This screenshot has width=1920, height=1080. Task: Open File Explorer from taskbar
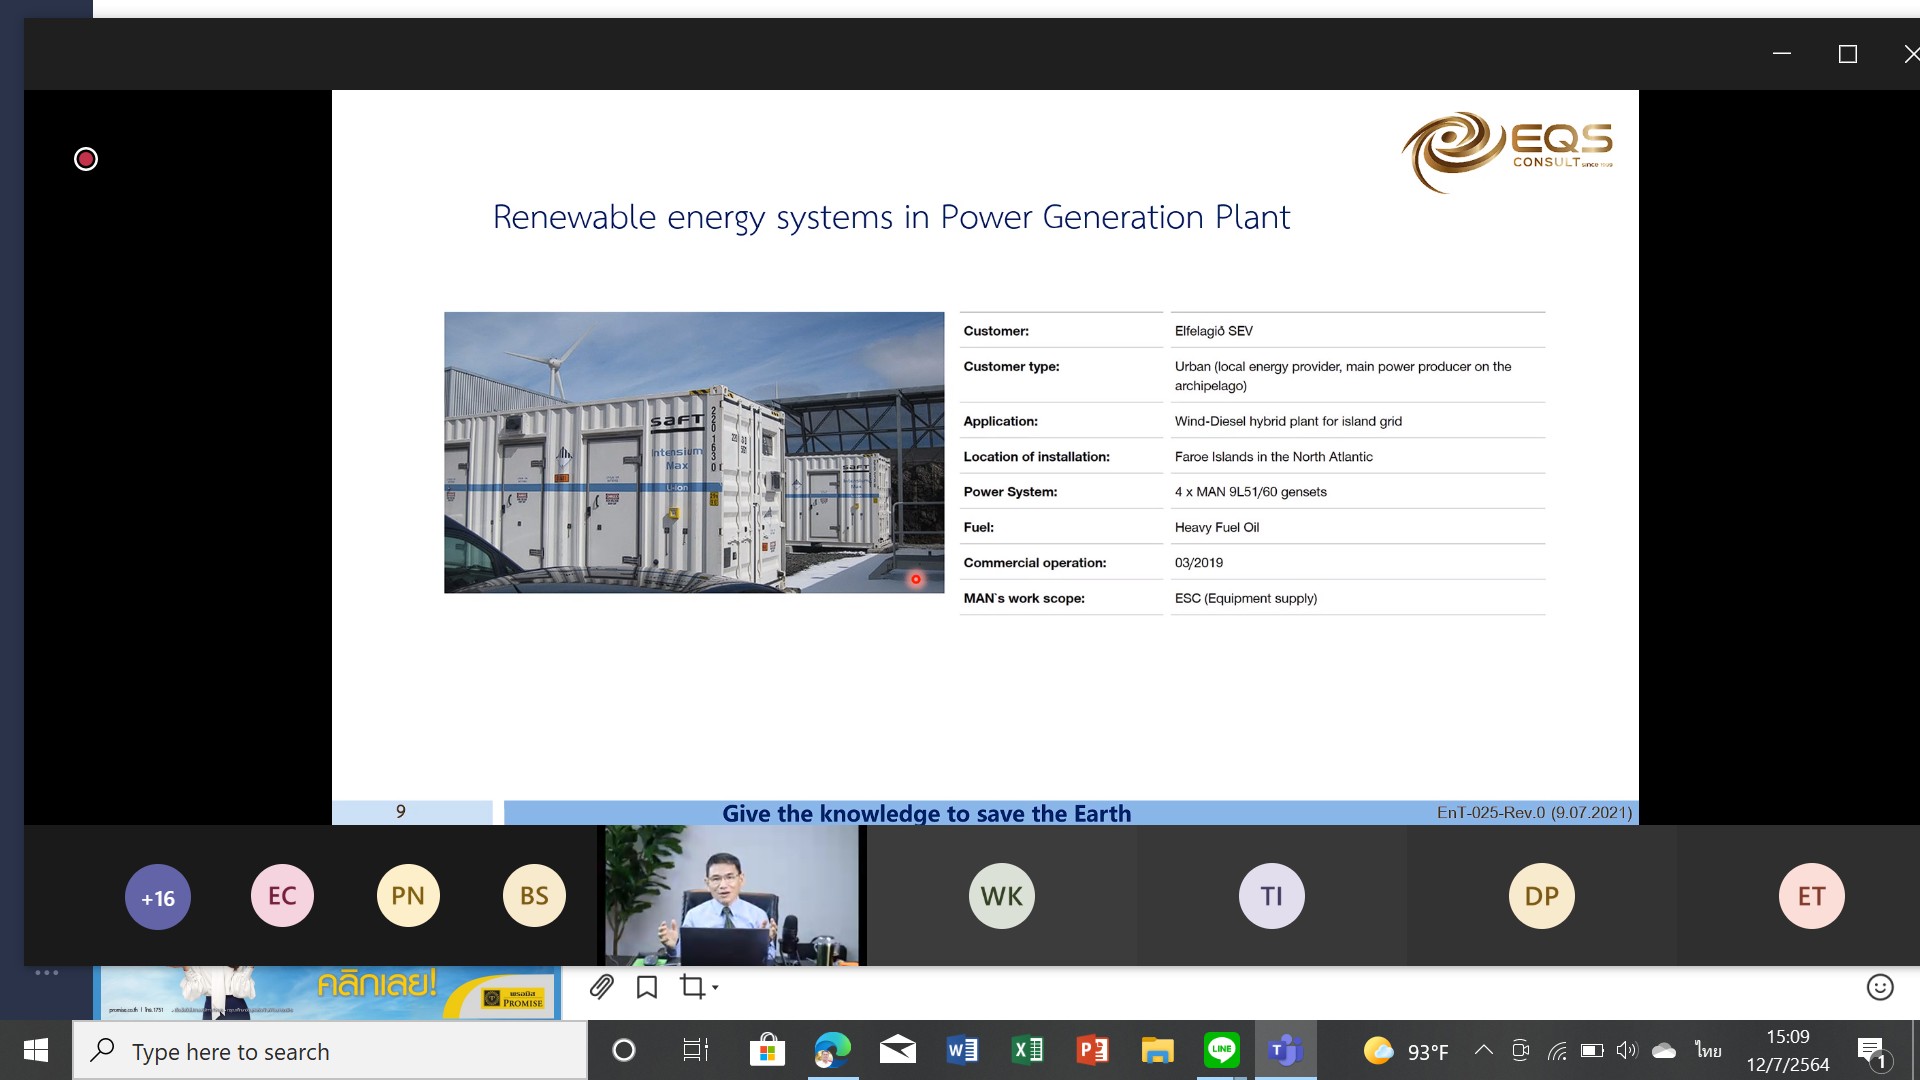1157,1050
